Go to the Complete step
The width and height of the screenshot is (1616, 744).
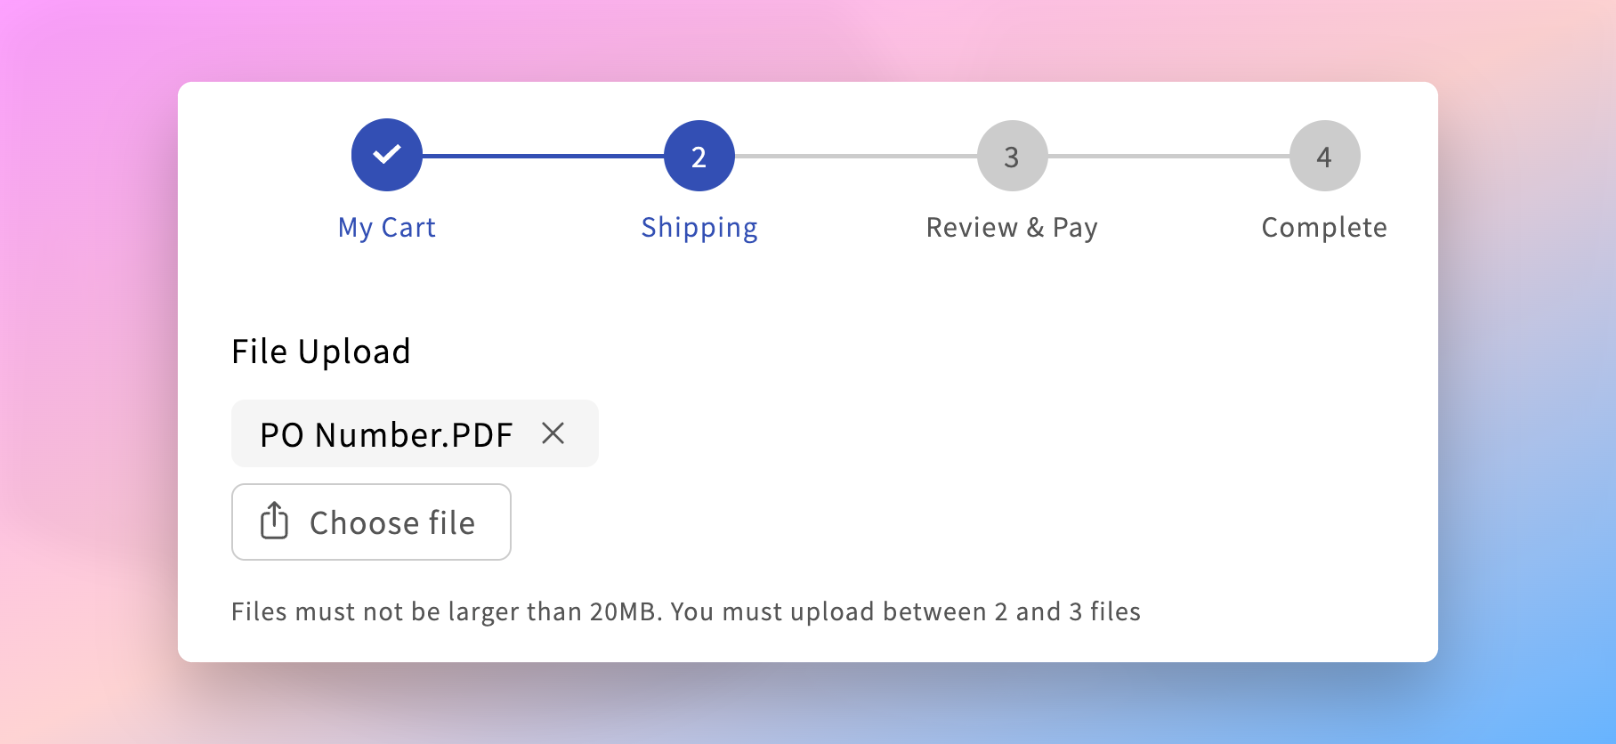coord(1324,227)
